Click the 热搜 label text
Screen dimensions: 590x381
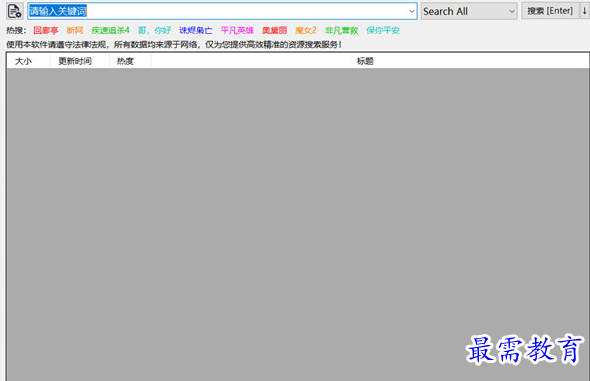16,30
